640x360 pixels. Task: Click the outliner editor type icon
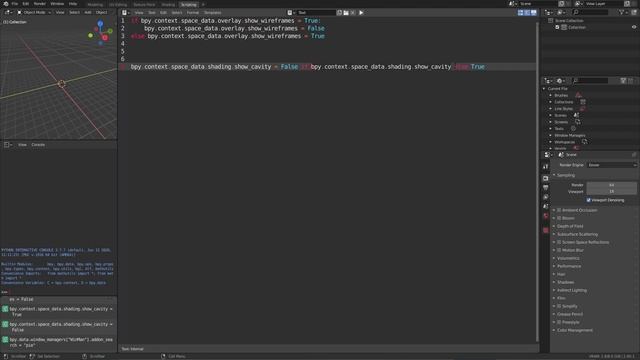tap(549, 13)
